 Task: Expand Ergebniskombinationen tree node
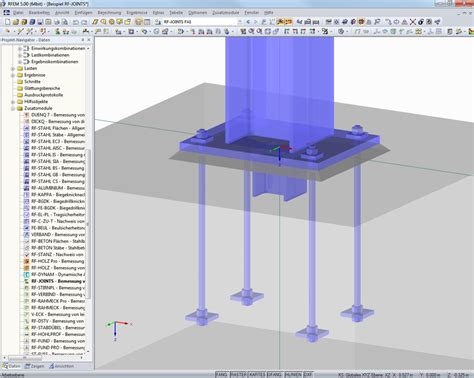[20, 62]
